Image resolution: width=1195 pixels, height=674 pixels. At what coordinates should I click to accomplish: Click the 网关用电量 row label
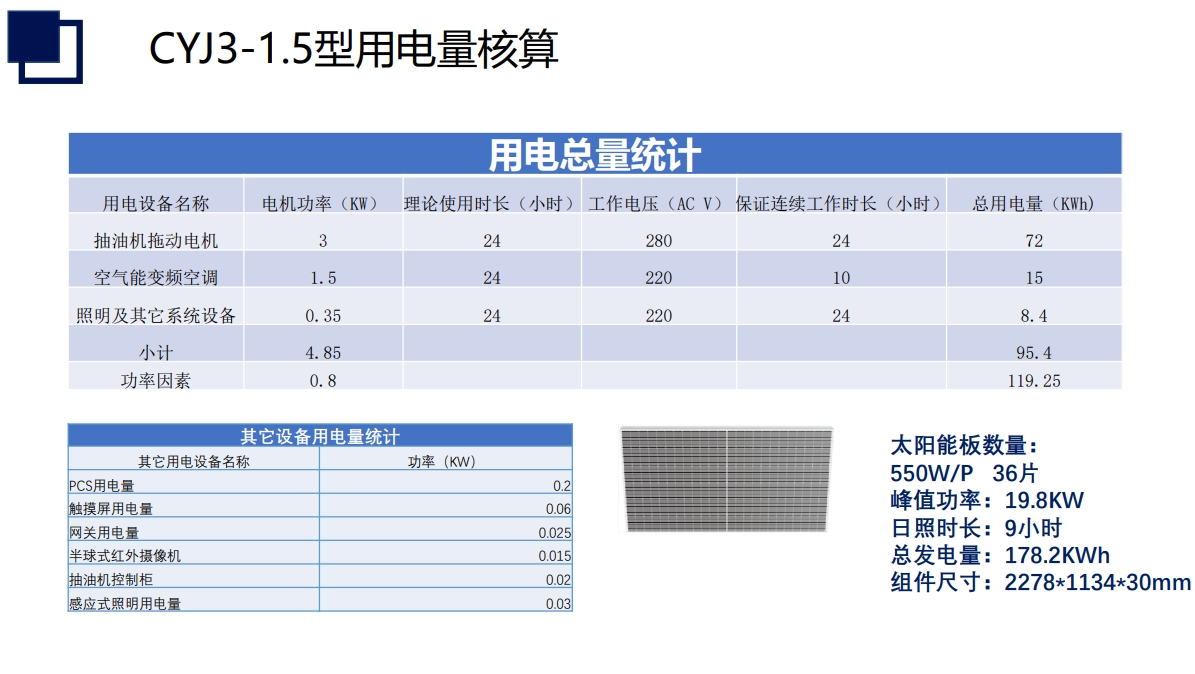point(104,533)
